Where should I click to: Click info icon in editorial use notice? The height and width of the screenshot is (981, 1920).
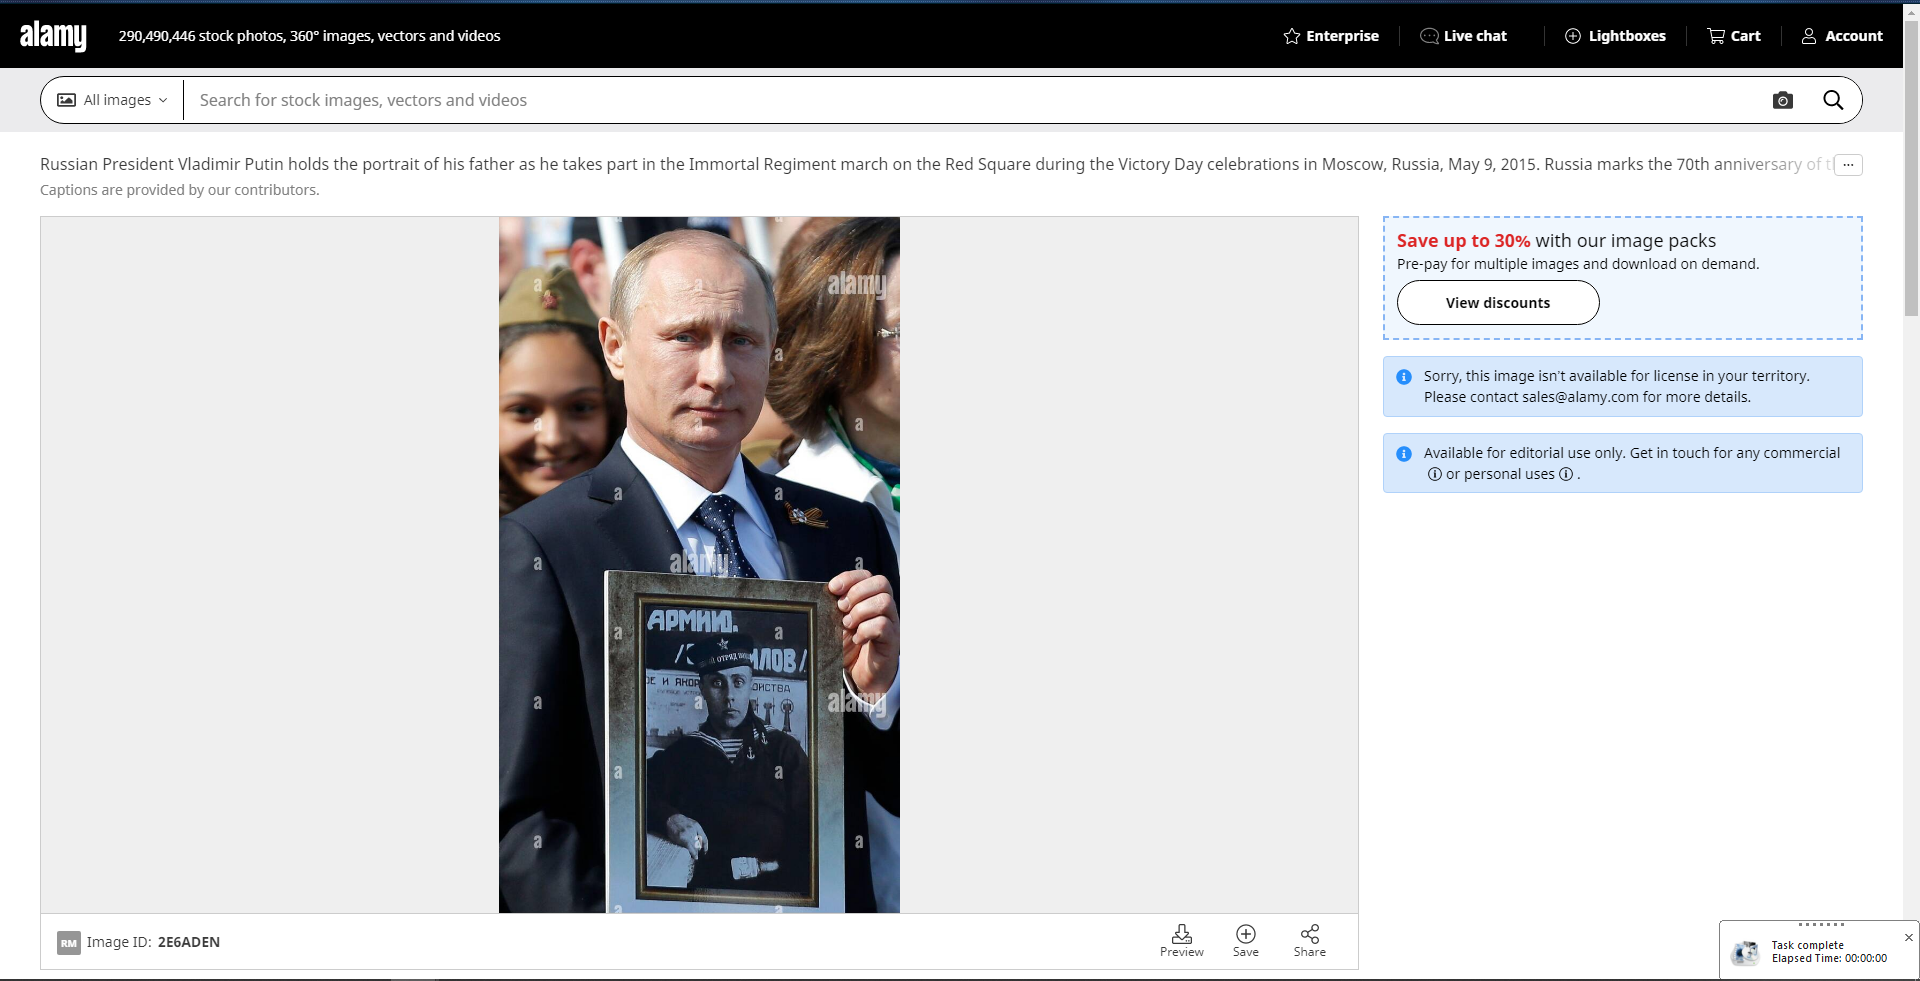[x=1404, y=454]
